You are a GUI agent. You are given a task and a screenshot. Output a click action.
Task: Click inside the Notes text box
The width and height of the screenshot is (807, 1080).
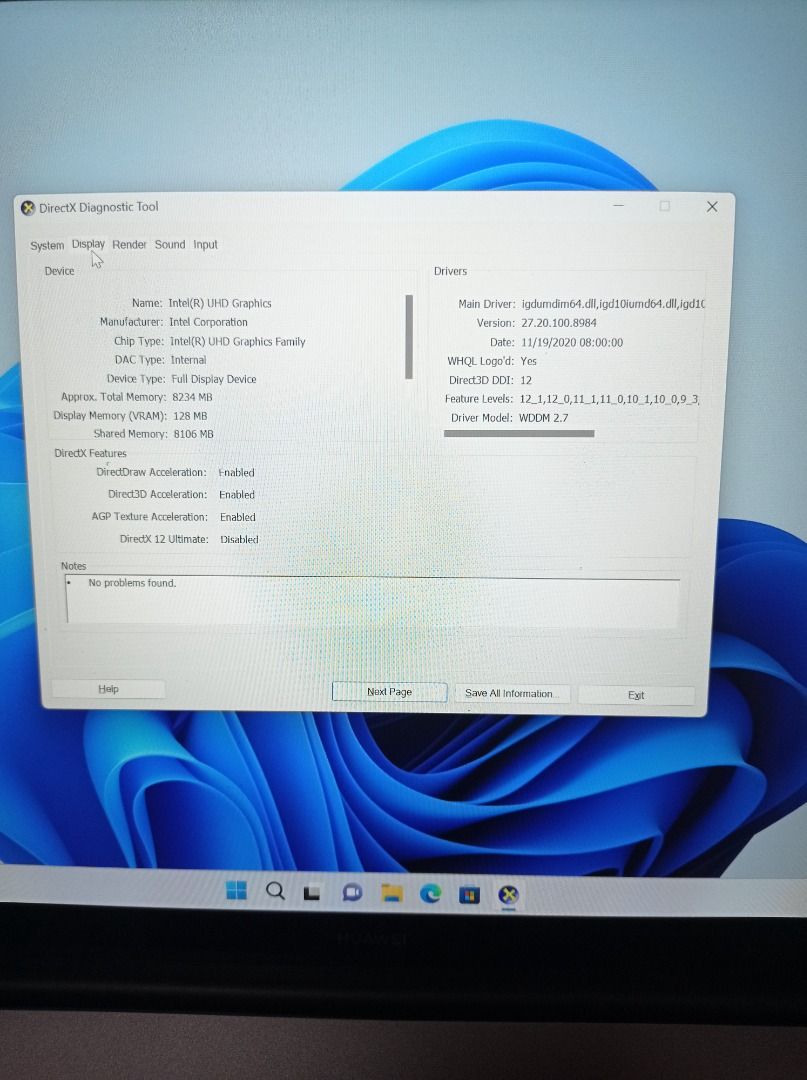tap(373, 600)
